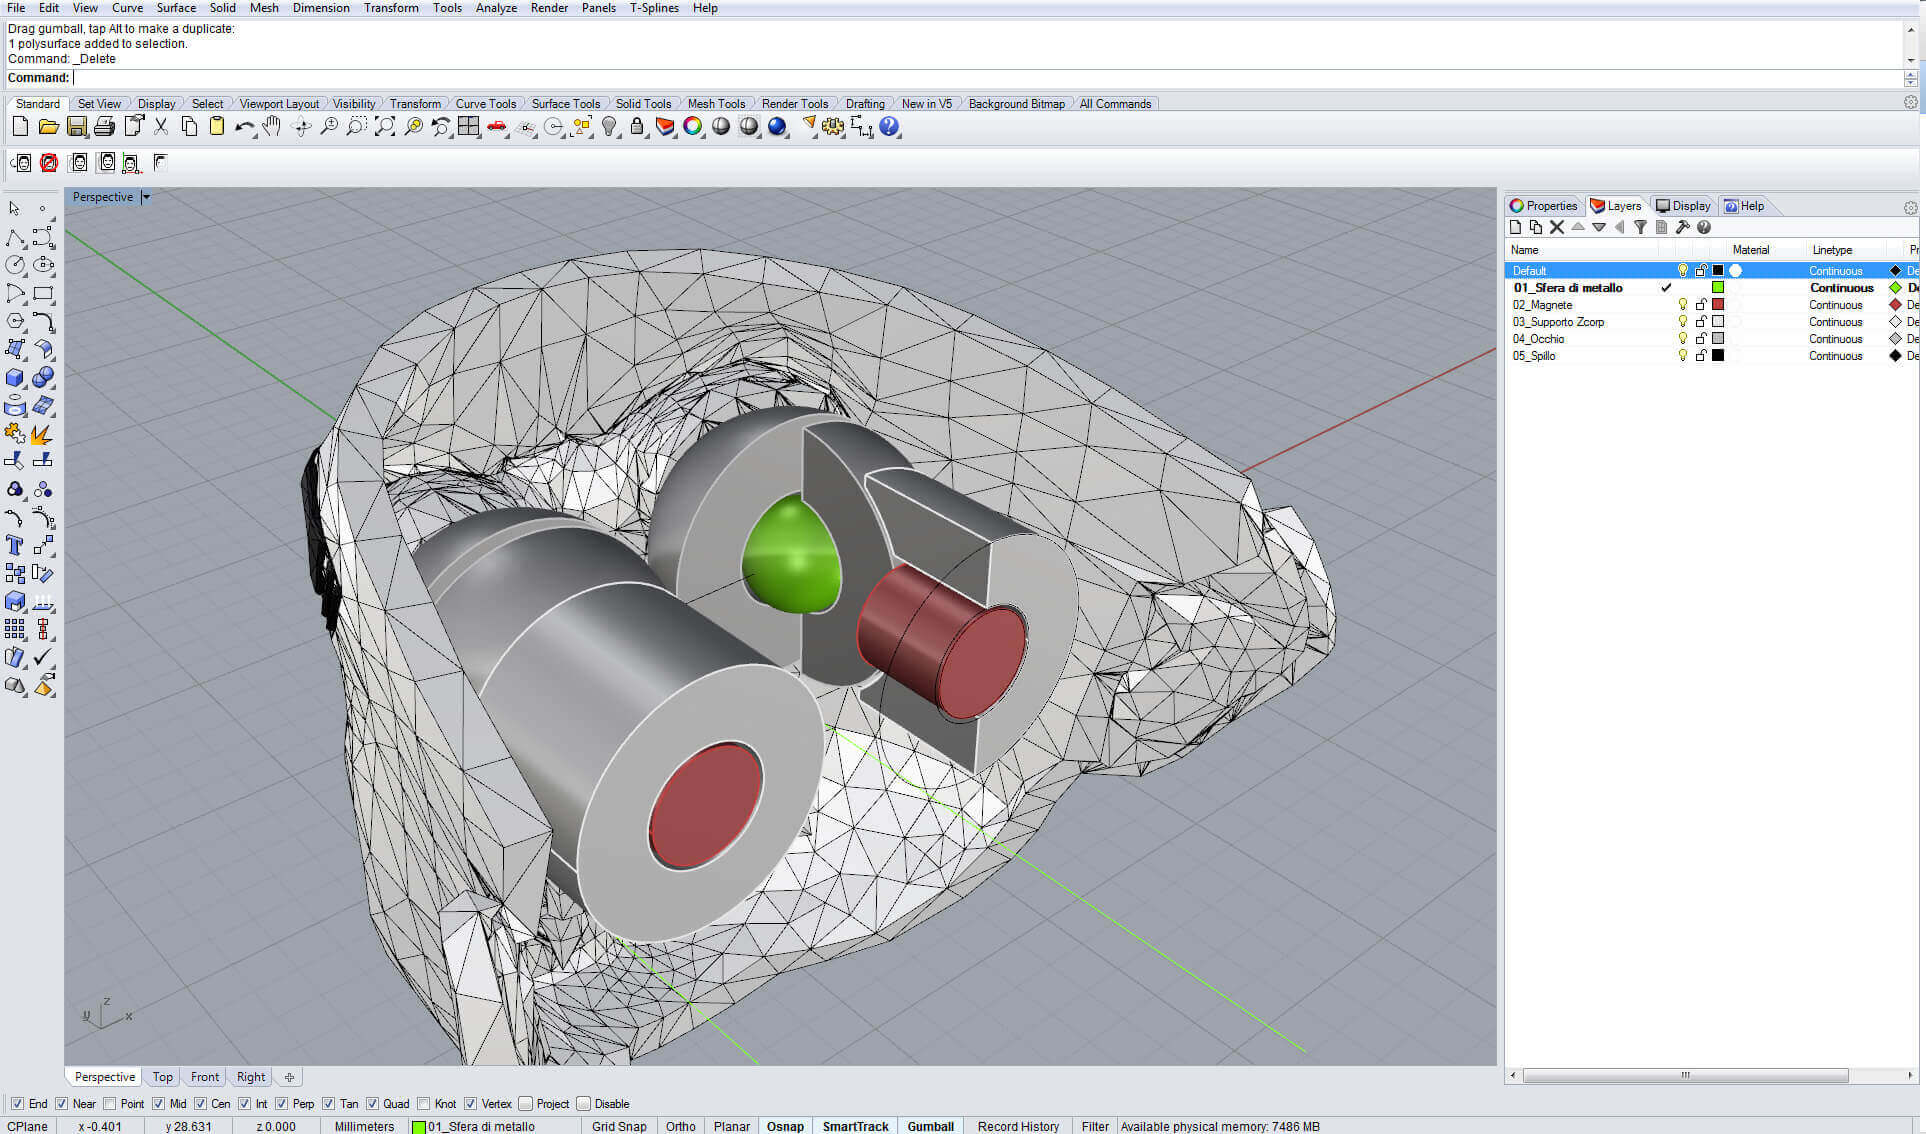Enable the Disable osnap checkbox

pos(584,1104)
